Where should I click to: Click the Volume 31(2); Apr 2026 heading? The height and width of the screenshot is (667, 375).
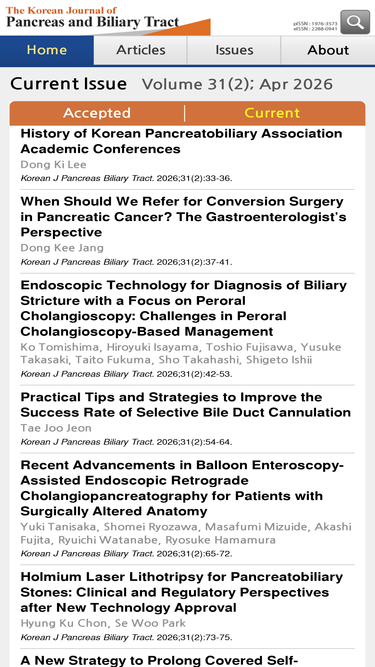237,84
